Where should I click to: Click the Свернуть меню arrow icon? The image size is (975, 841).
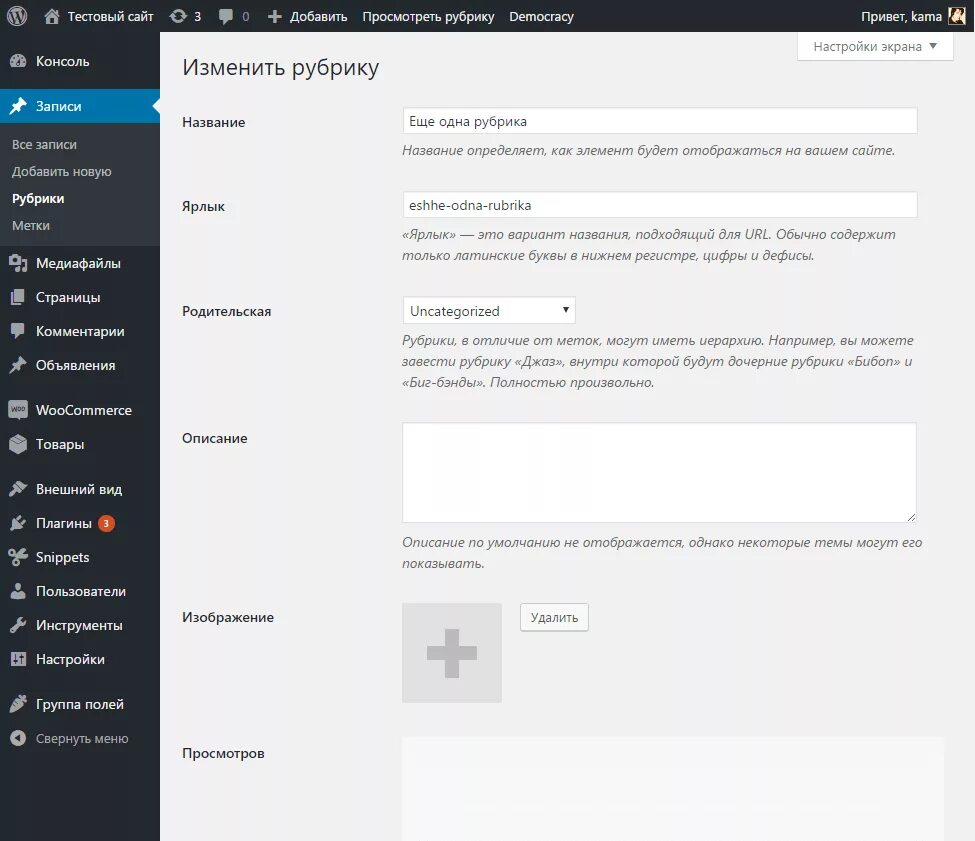tap(18, 738)
